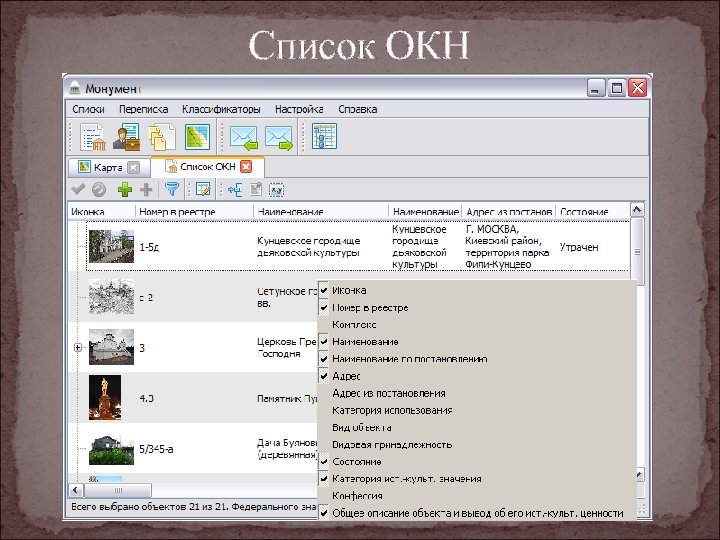720x540 pixels.
Task: Click the horizontal scrollbar thumb
Action: pos(118,490)
